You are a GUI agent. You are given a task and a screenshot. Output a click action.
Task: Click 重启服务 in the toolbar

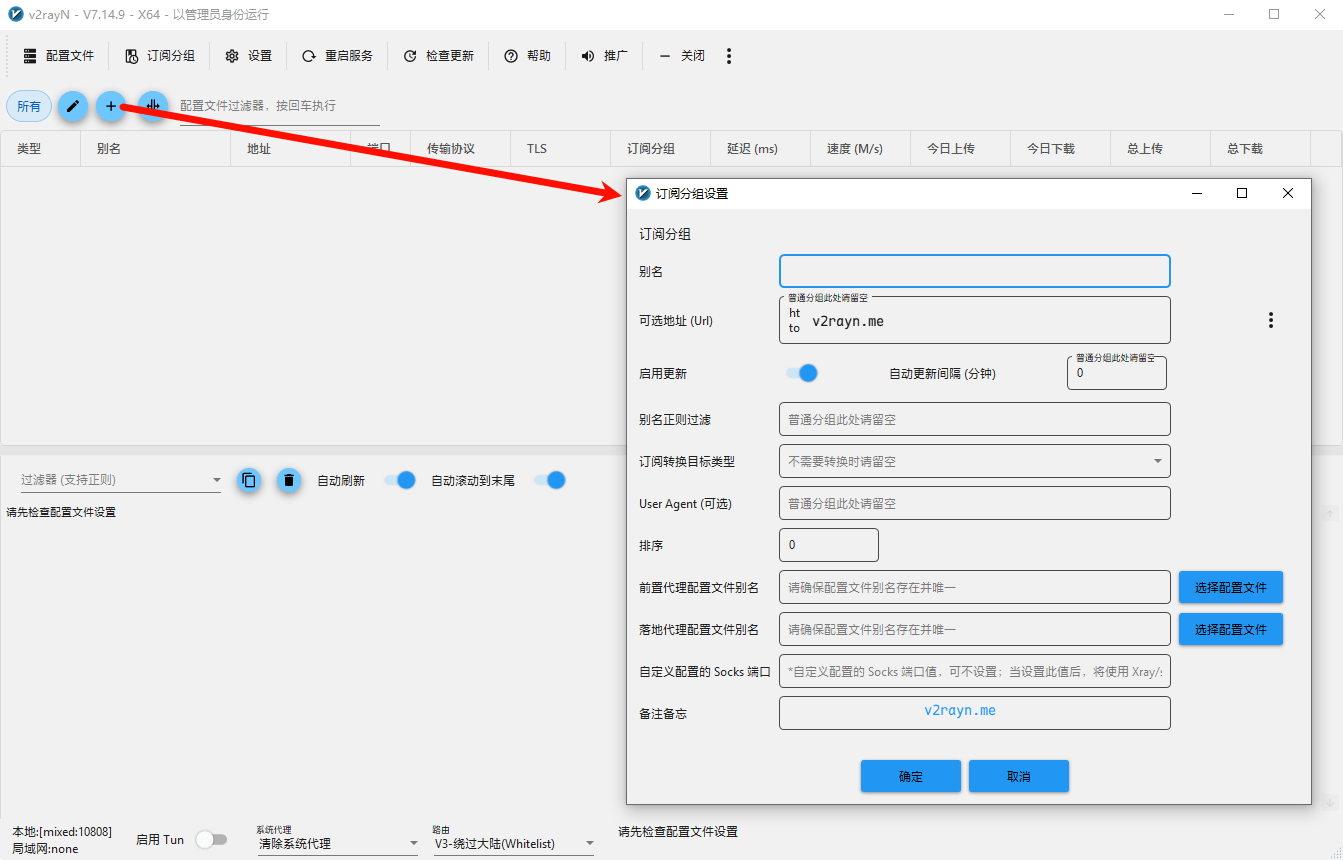coord(337,56)
